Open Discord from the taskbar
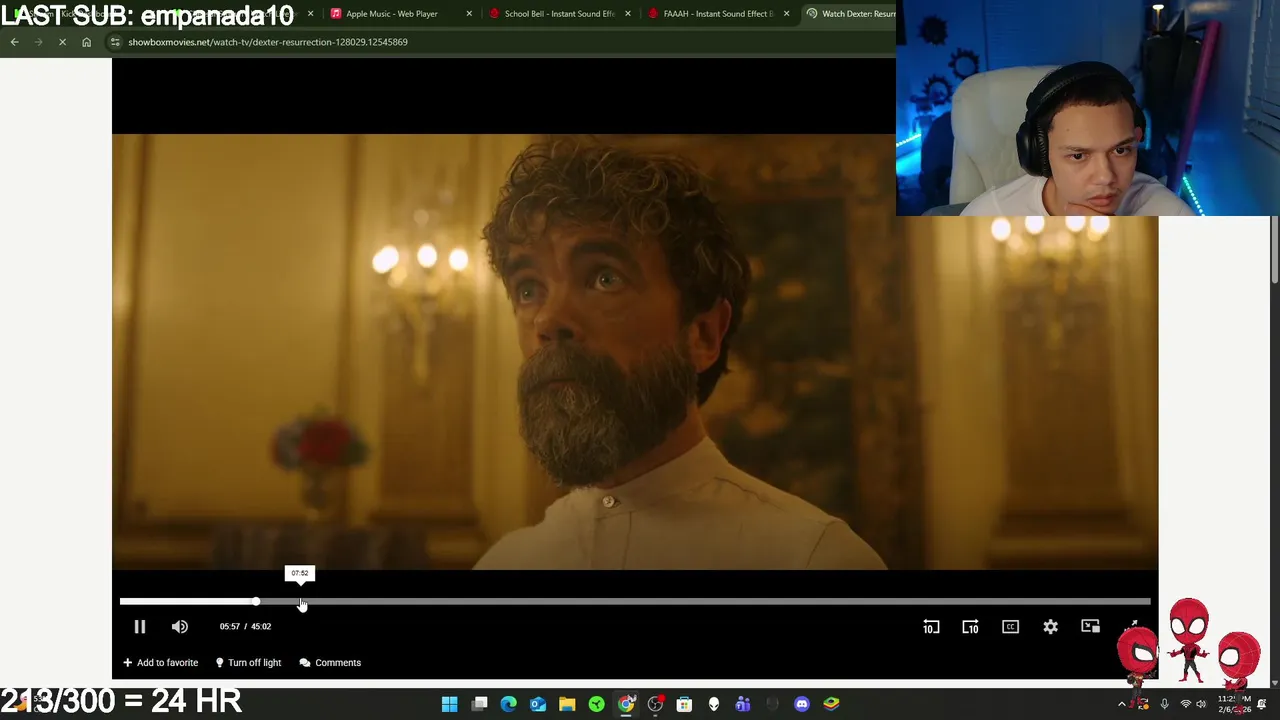Screen dimensions: 1280x720 click(802, 704)
